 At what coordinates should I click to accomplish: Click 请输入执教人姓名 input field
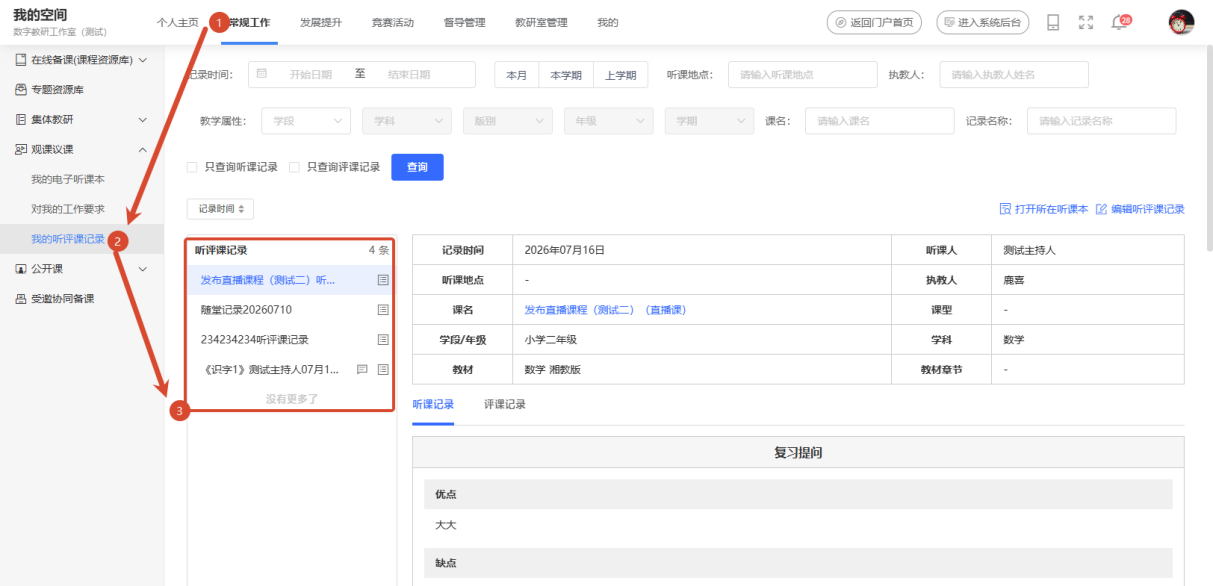point(1014,75)
